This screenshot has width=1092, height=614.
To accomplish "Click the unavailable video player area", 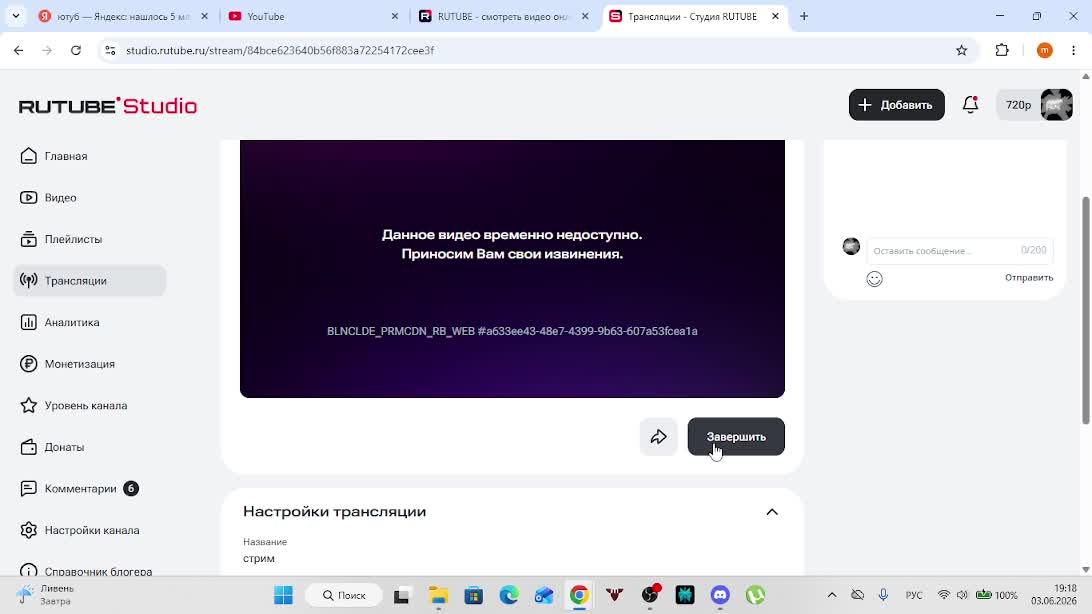I will pyautogui.click(x=512, y=269).
